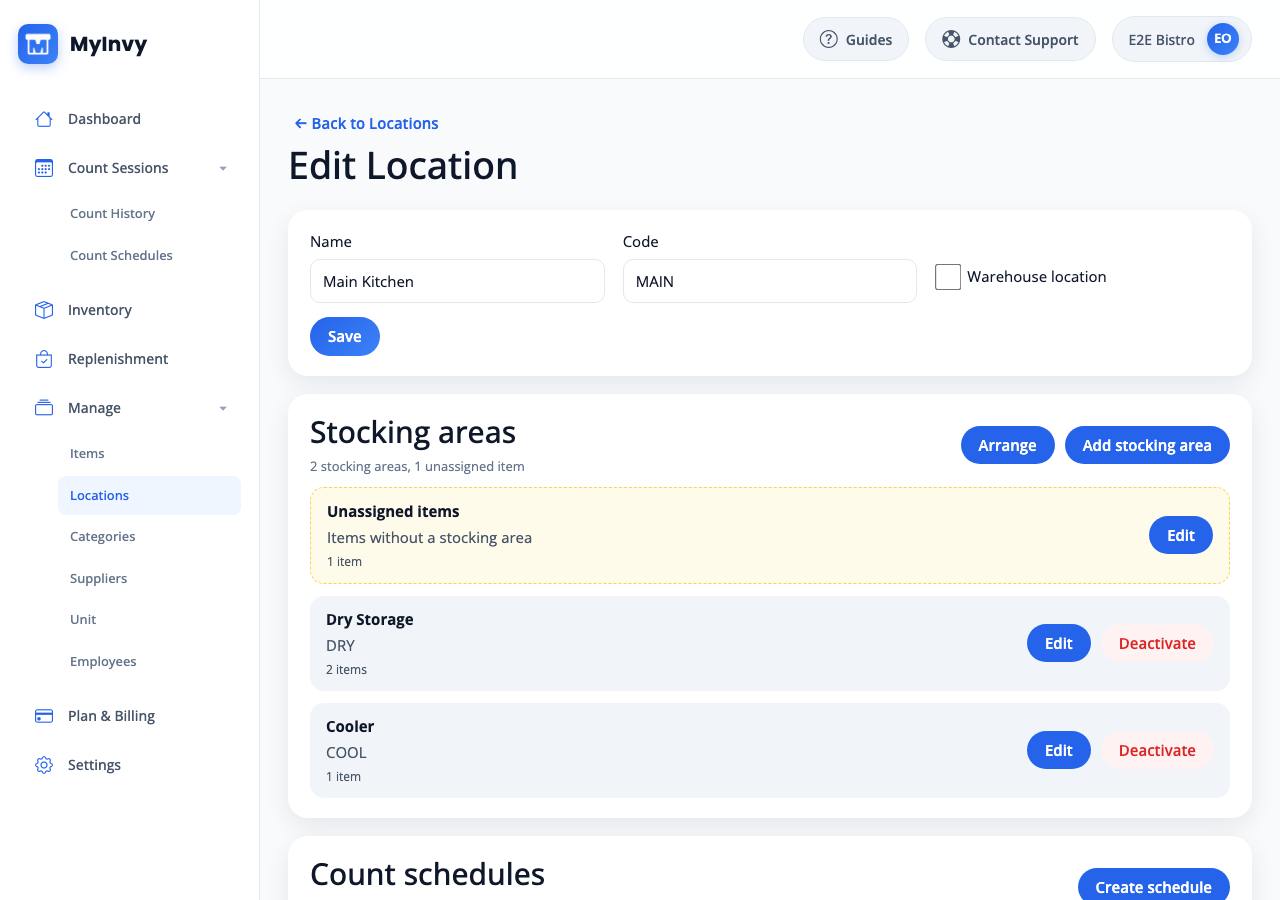Click the '2 items' count text

(346, 669)
